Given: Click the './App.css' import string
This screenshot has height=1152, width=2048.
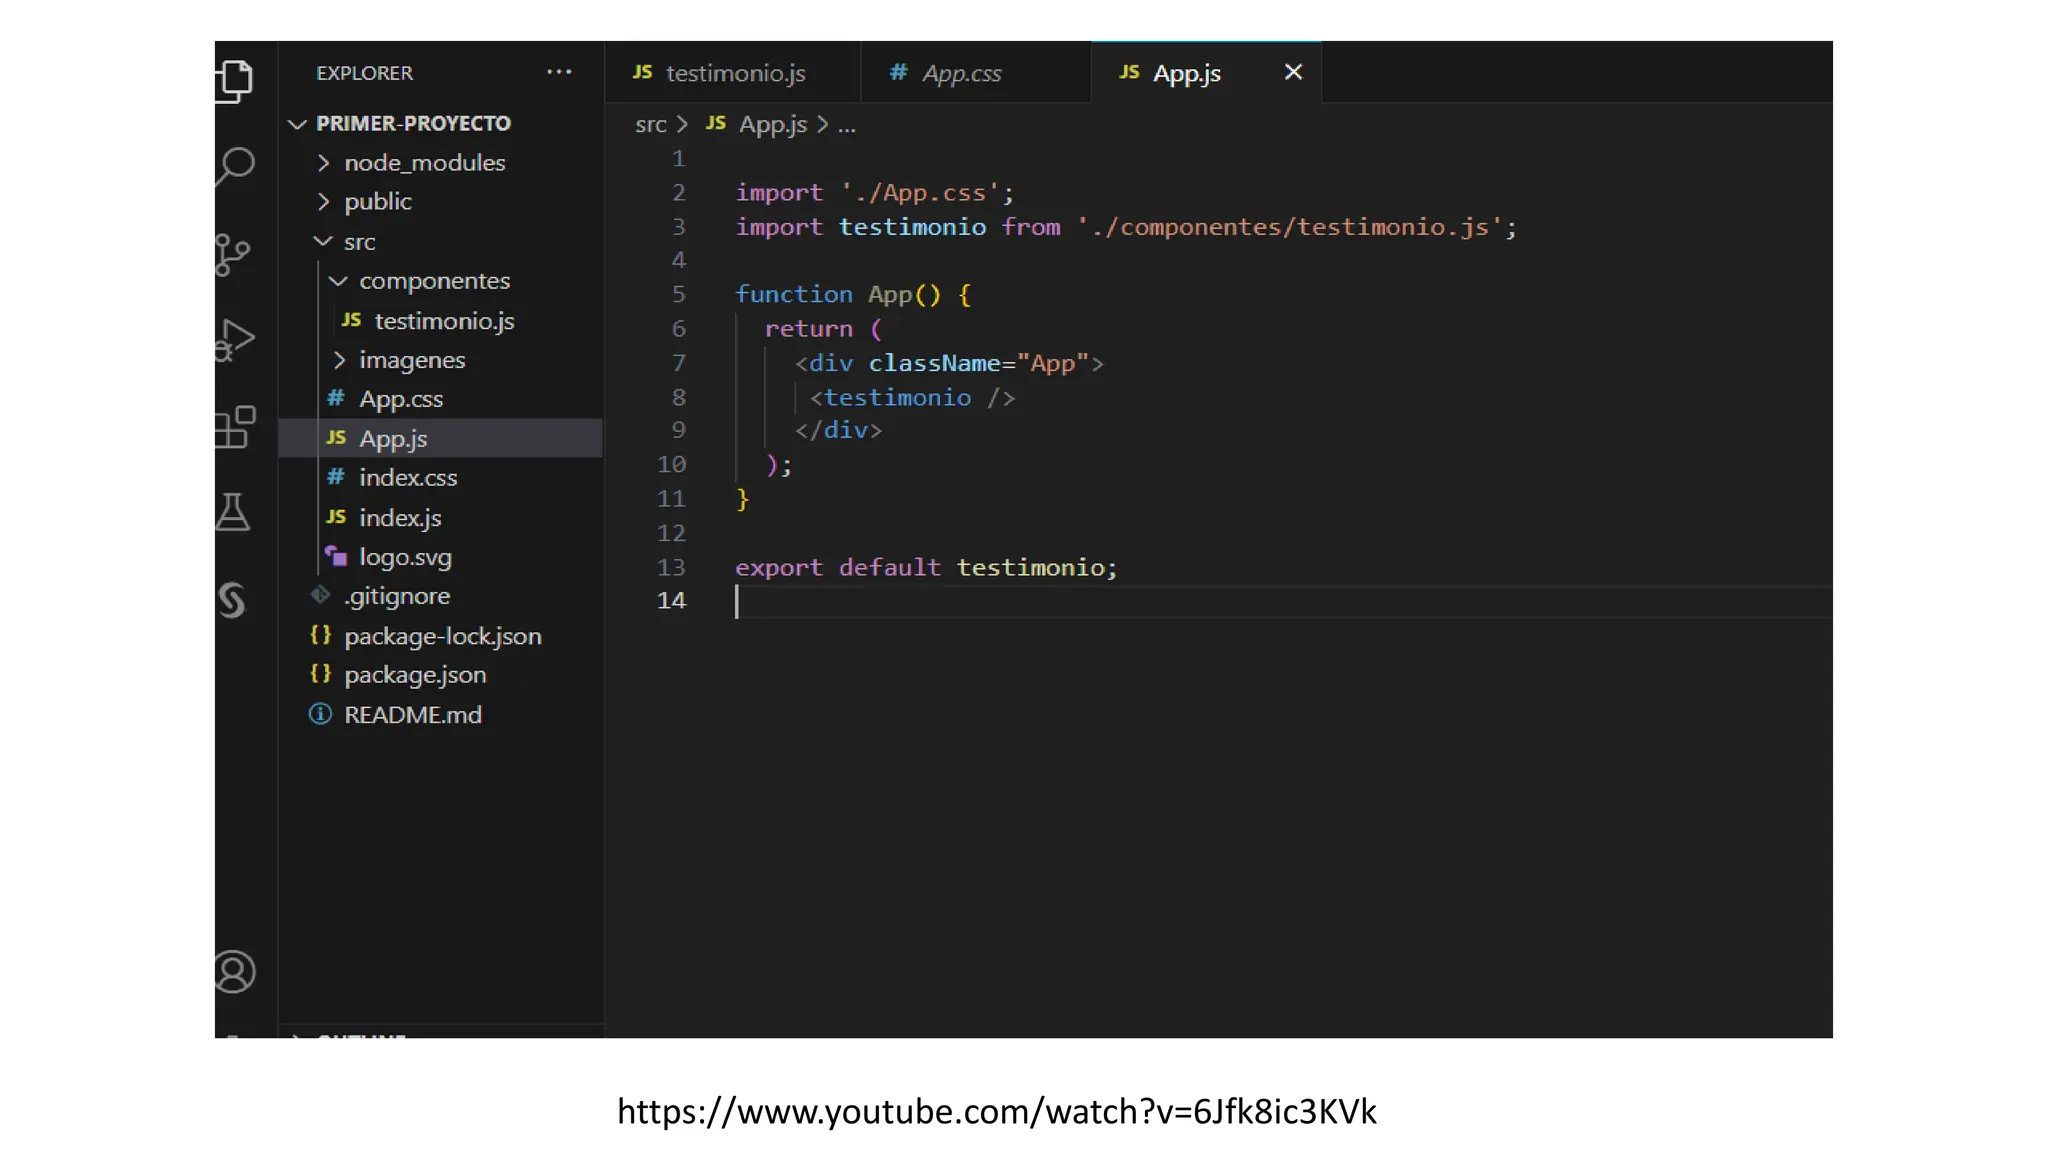Looking at the screenshot, I should click(x=920, y=193).
